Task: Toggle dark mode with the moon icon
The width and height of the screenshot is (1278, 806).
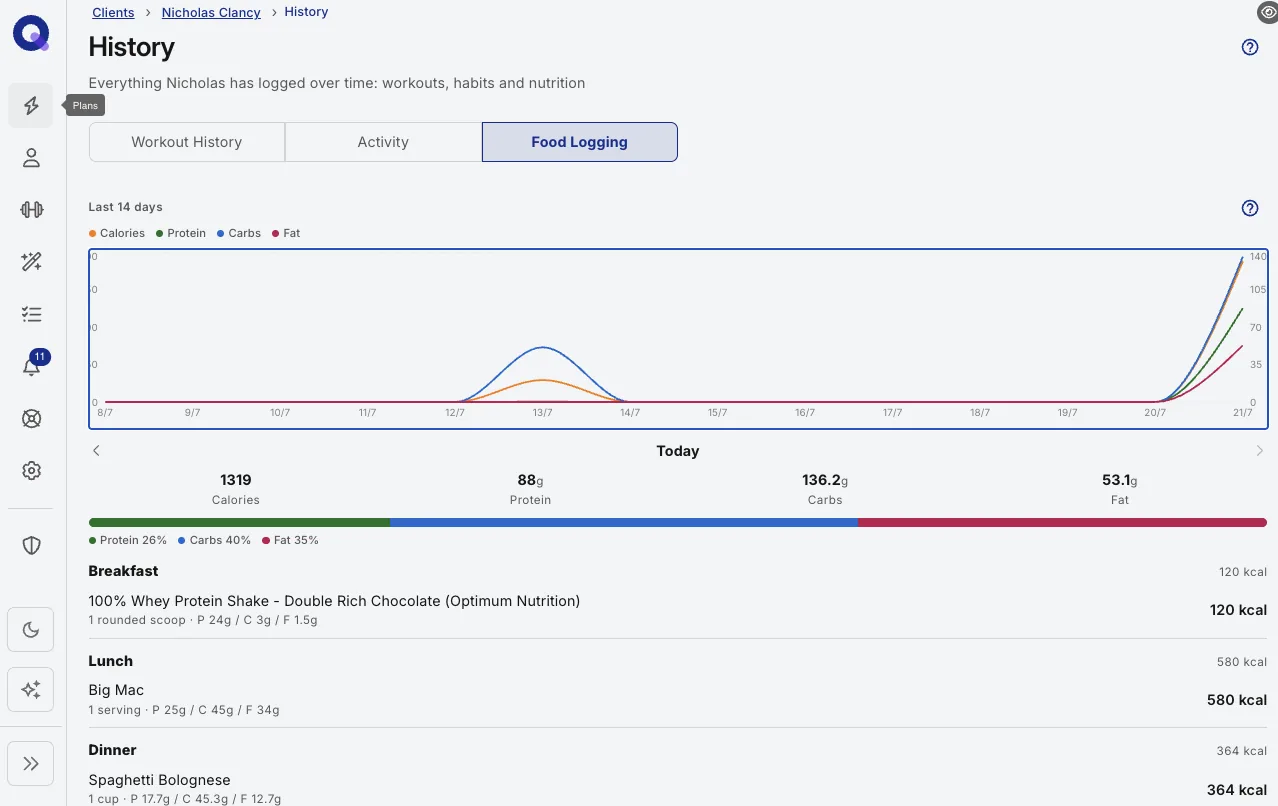Action: coord(31,630)
